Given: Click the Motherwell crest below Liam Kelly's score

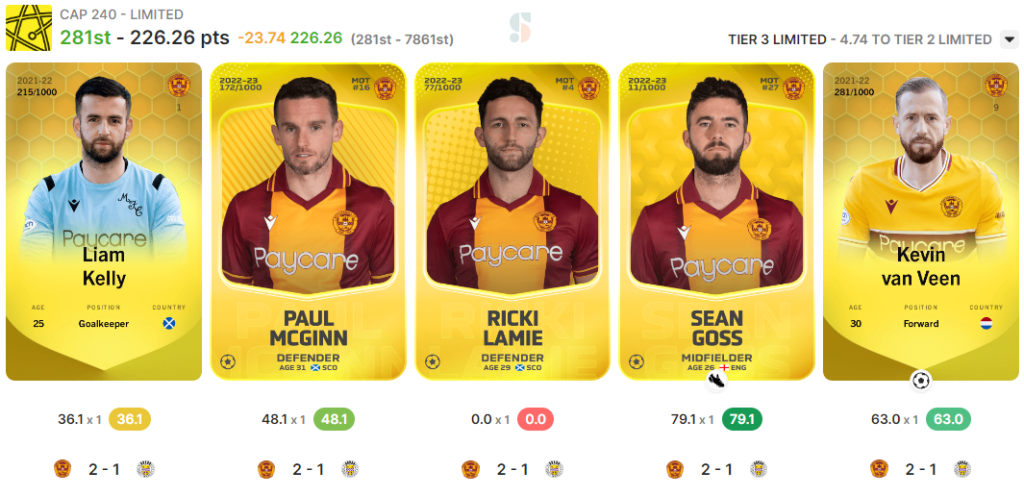Looking at the screenshot, I should tap(62, 469).
